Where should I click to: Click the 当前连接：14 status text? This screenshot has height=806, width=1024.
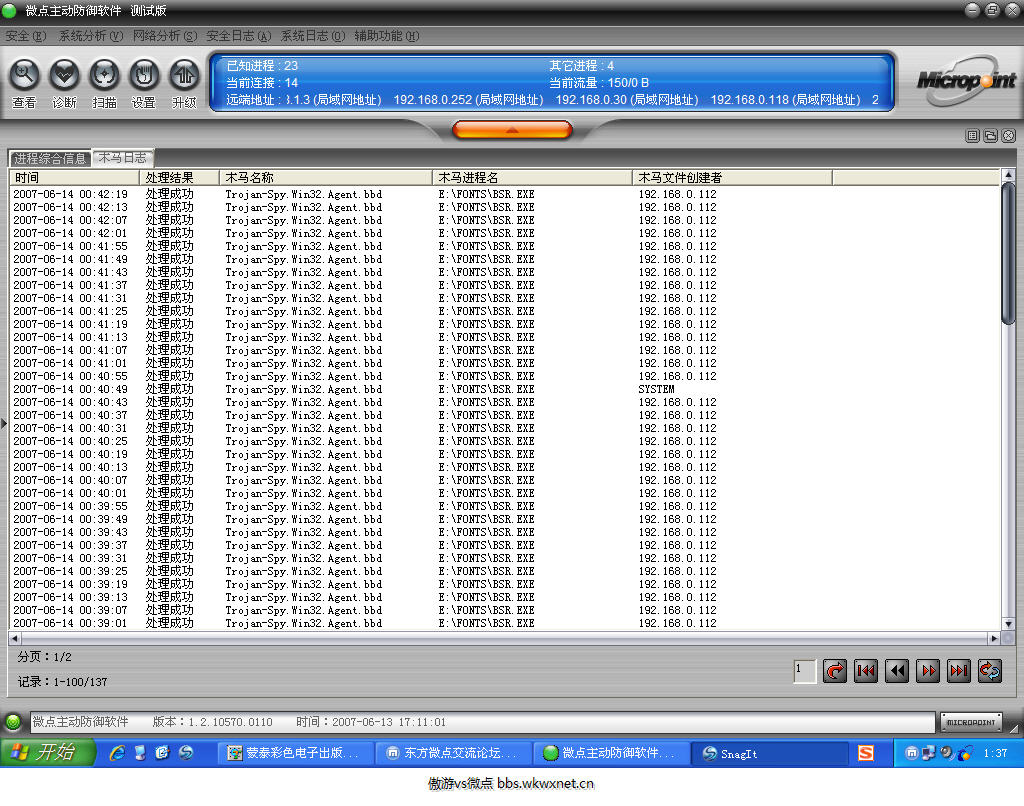coord(262,83)
